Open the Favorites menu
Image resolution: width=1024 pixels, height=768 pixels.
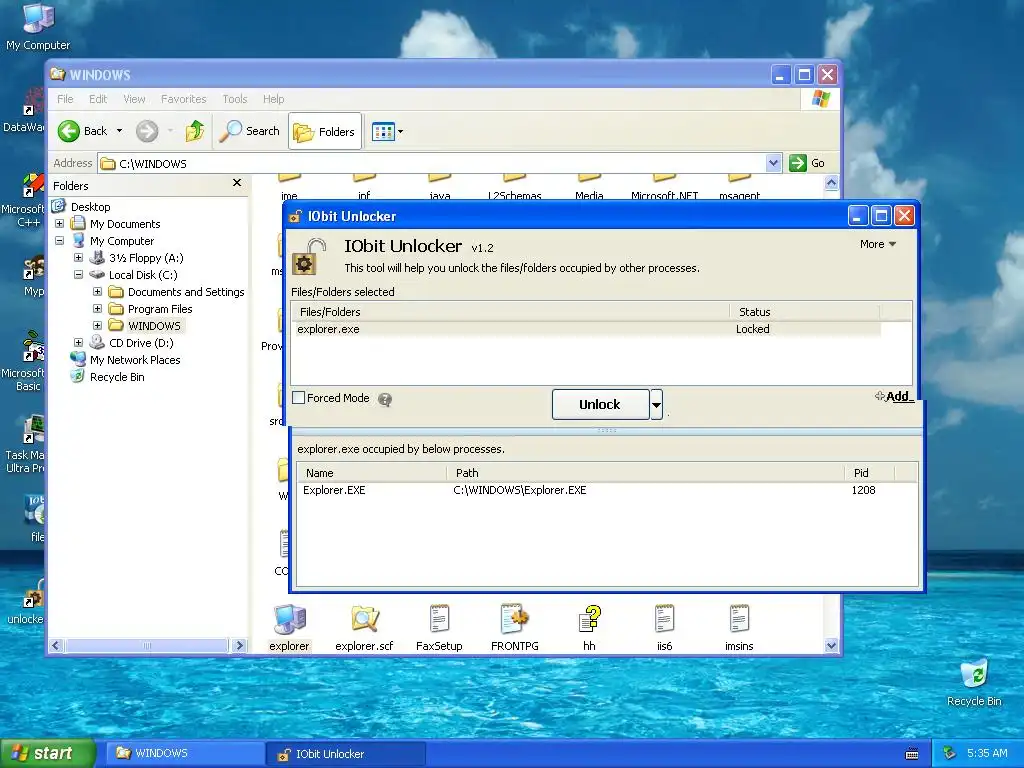[184, 99]
